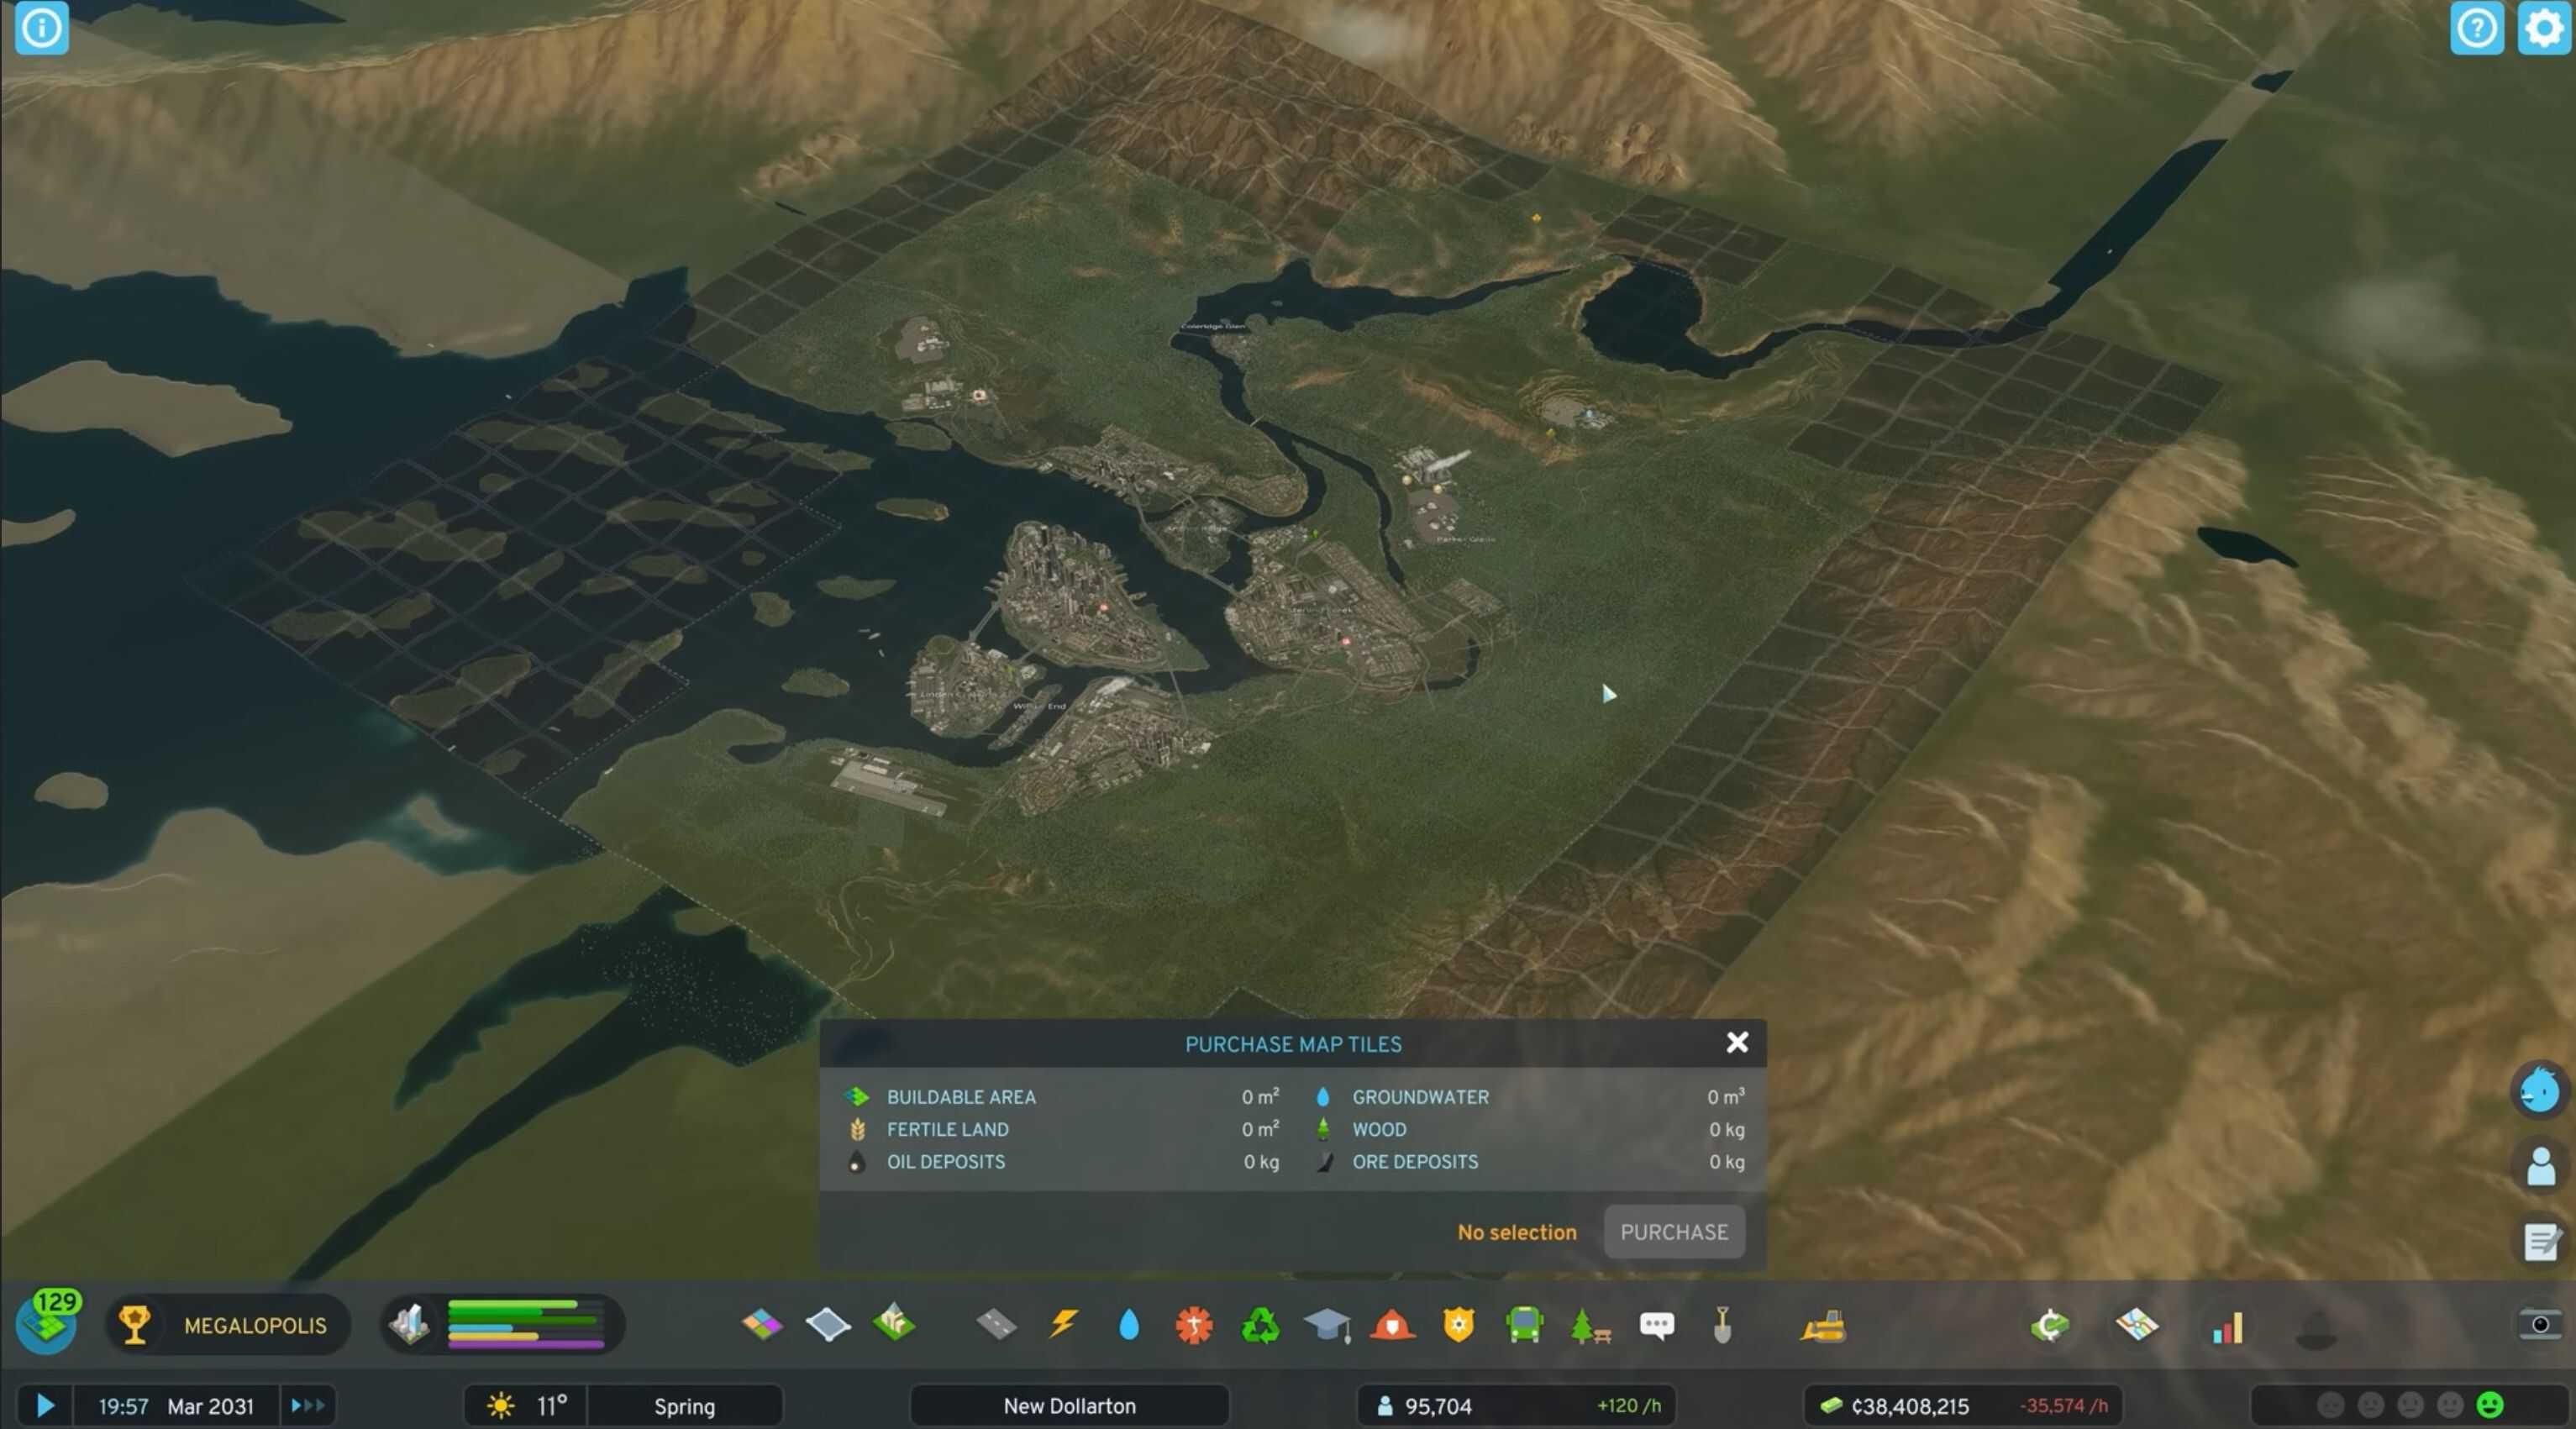Open the Electricity lightning menu
Viewport: 2576px width, 1429px height.
click(1063, 1325)
